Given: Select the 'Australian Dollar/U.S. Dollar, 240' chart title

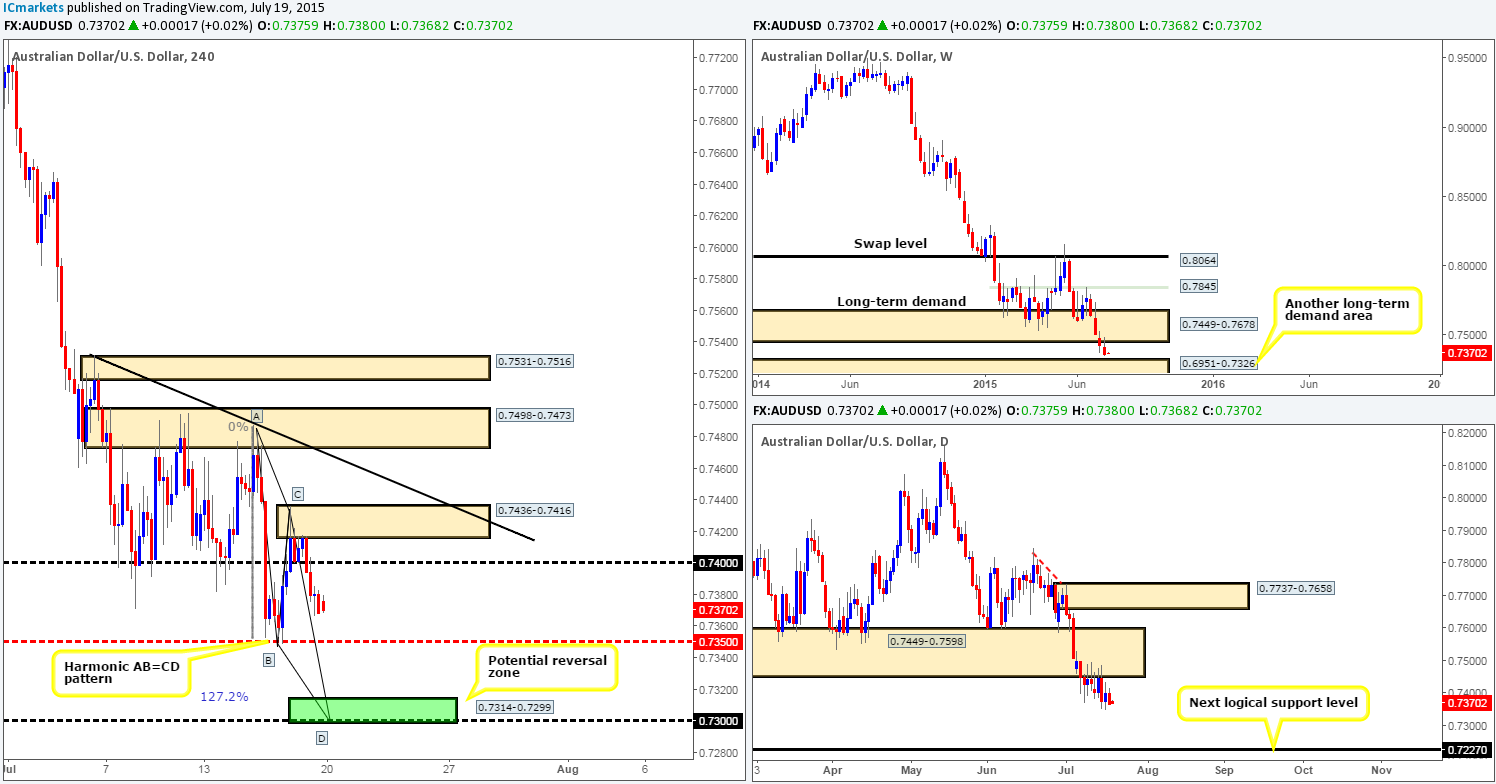Looking at the screenshot, I should click(114, 56).
